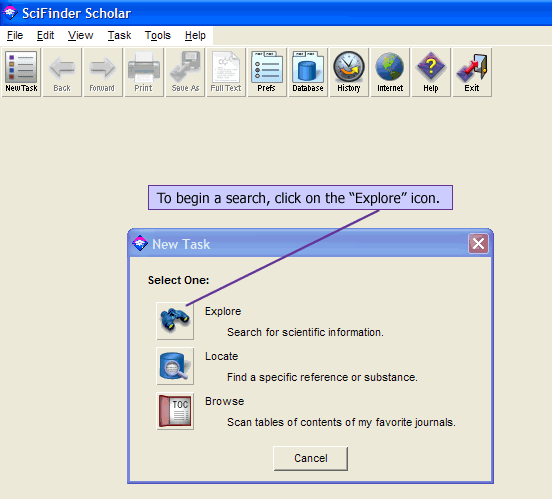Click the Help question mark toolbar icon
The image size is (552, 499).
click(x=431, y=72)
